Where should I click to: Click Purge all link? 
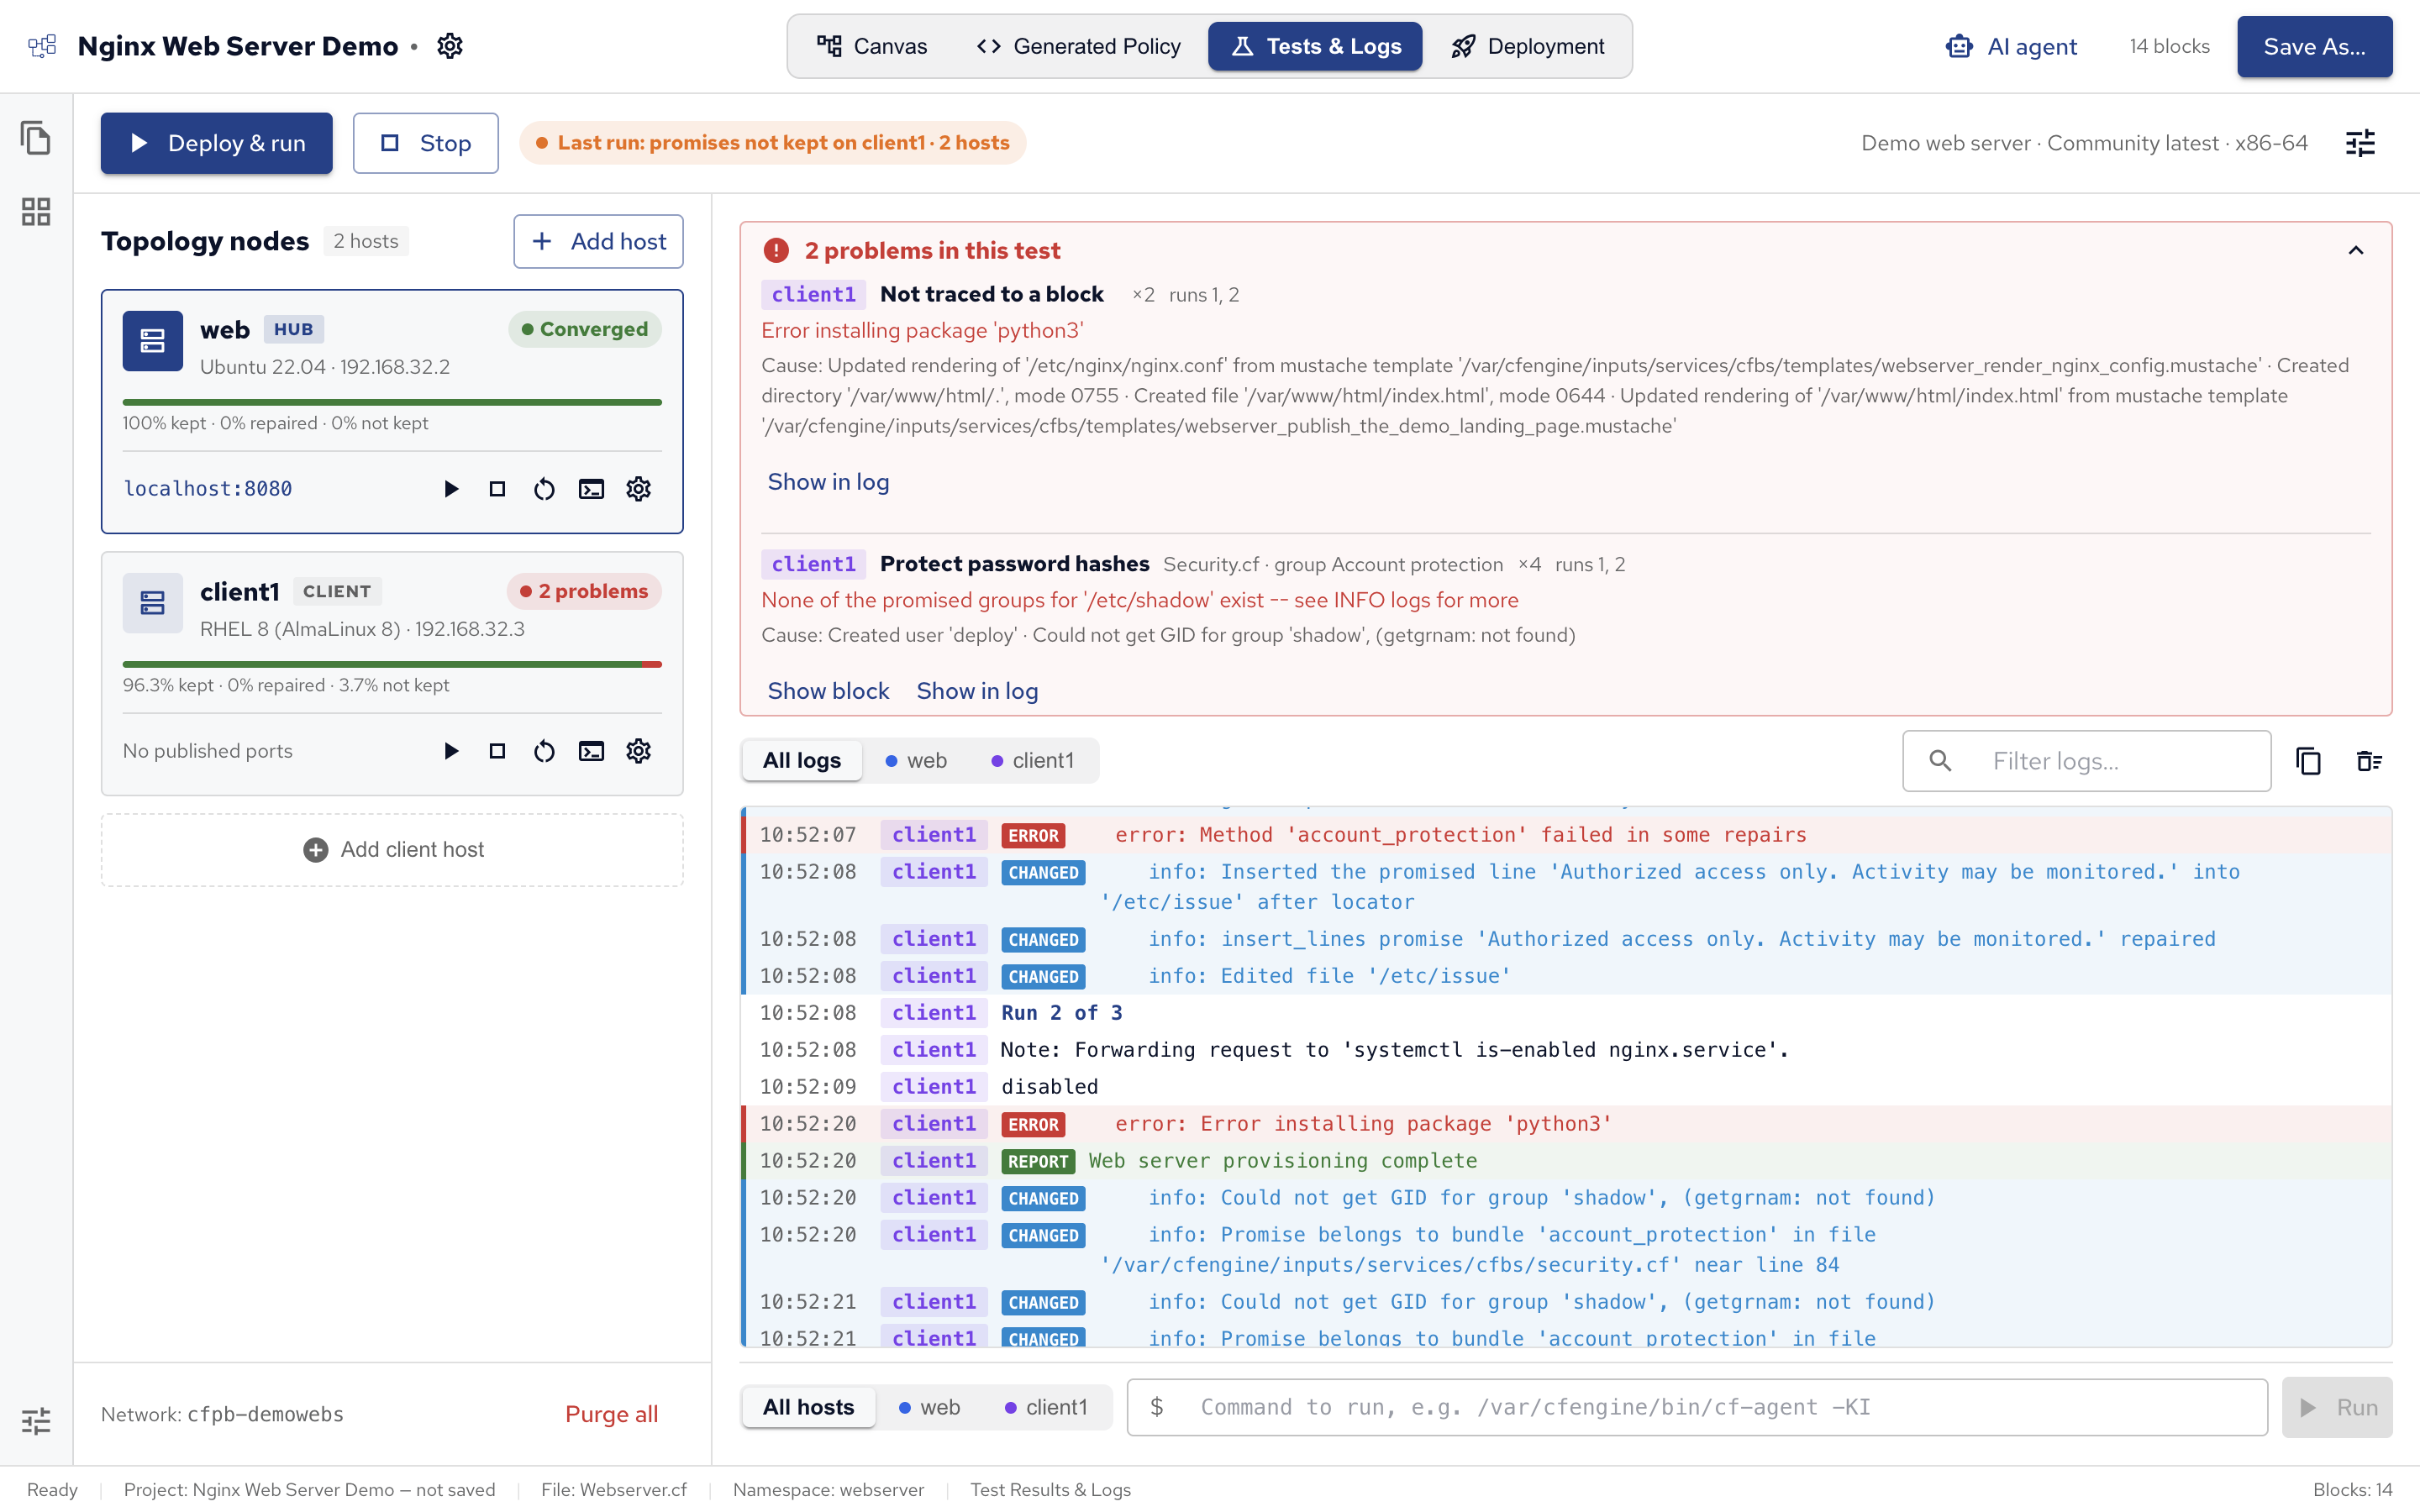(611, 1414)
